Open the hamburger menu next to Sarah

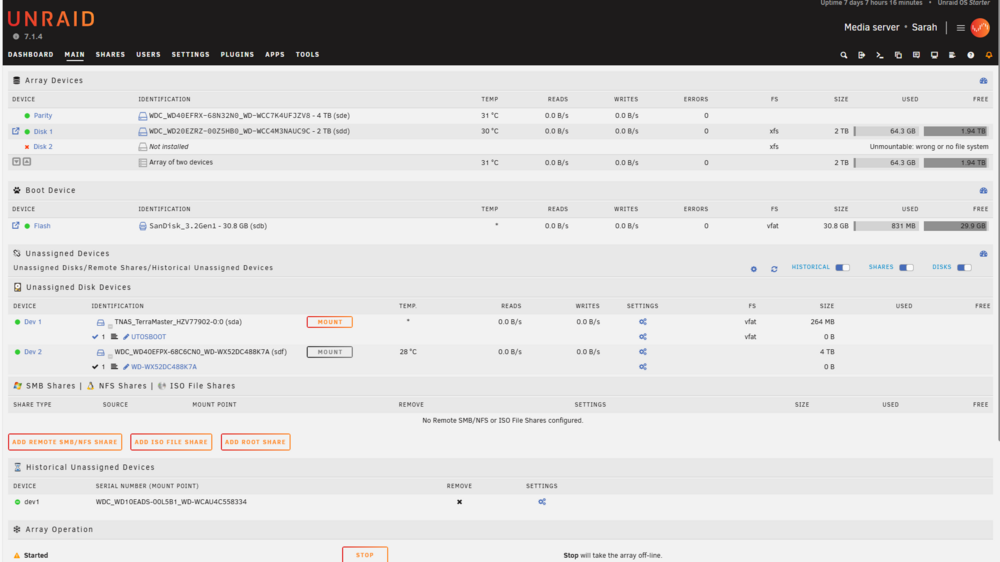pyautogui.click(x=960, y=28)
